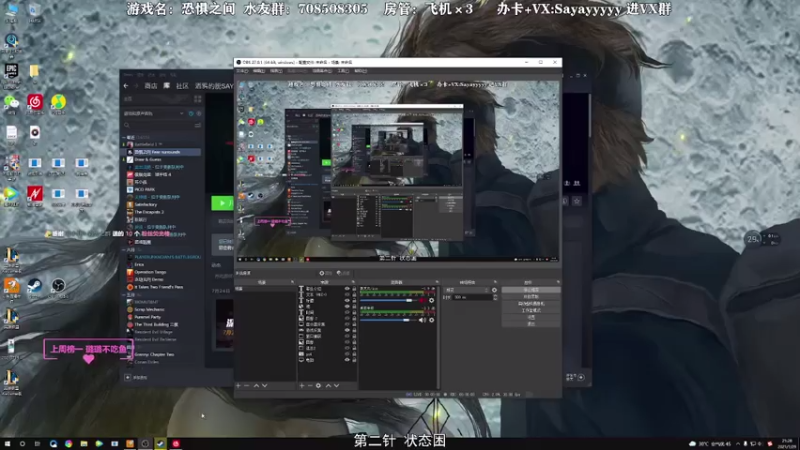Collapse Steam 最近 games category
The height and width of the screenshot is (450, 800).
124,137
